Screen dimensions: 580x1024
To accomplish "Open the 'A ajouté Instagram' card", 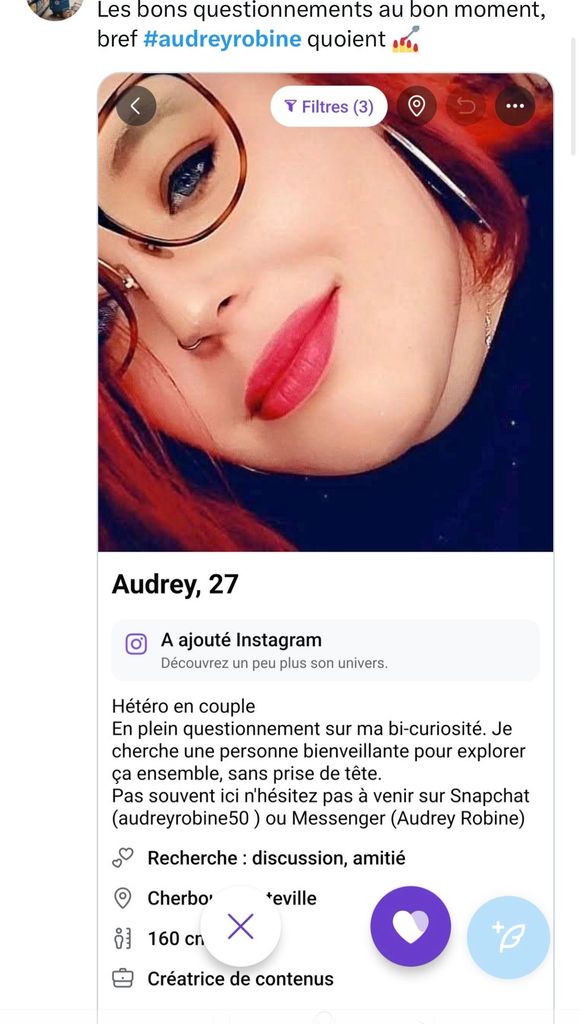I will point(325,650).
